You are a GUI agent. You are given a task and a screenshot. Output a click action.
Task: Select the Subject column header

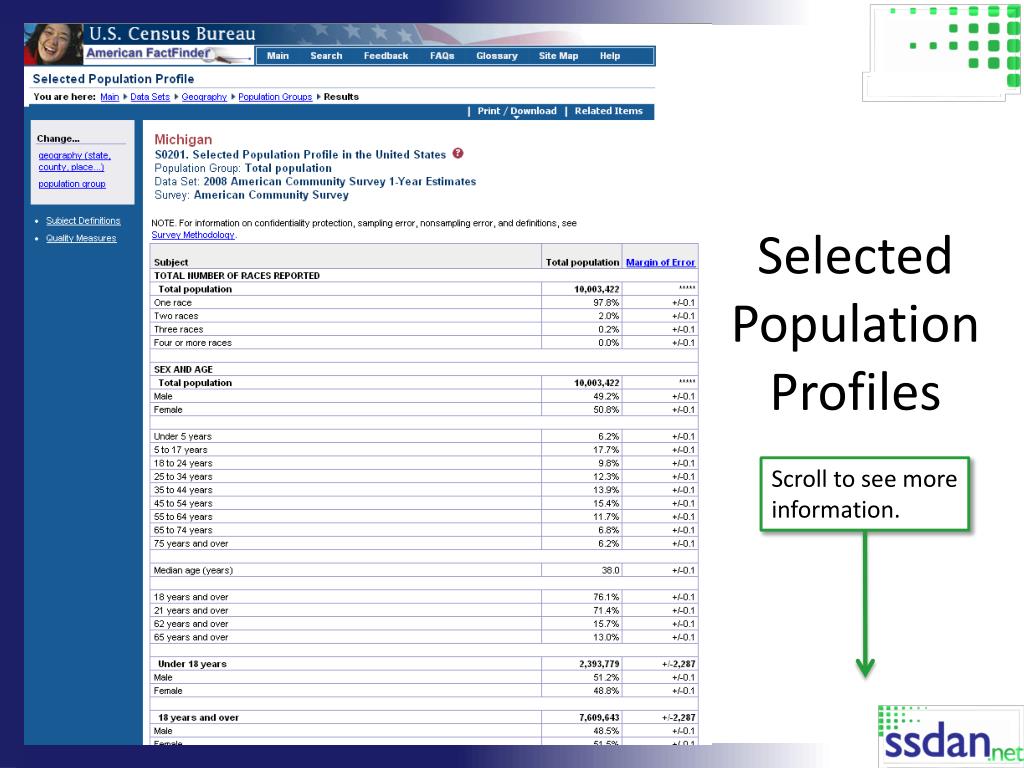point(171,263)
